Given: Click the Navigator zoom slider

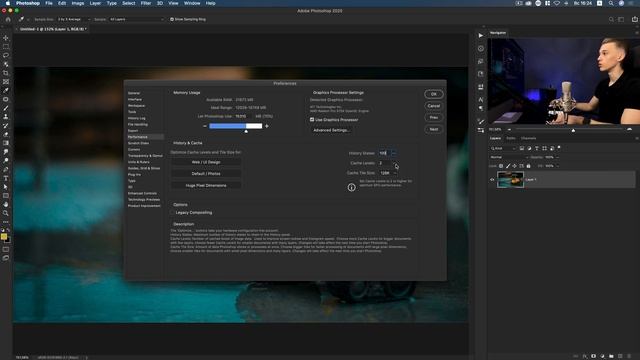Looking at the screenshot, I should point(569,129).
